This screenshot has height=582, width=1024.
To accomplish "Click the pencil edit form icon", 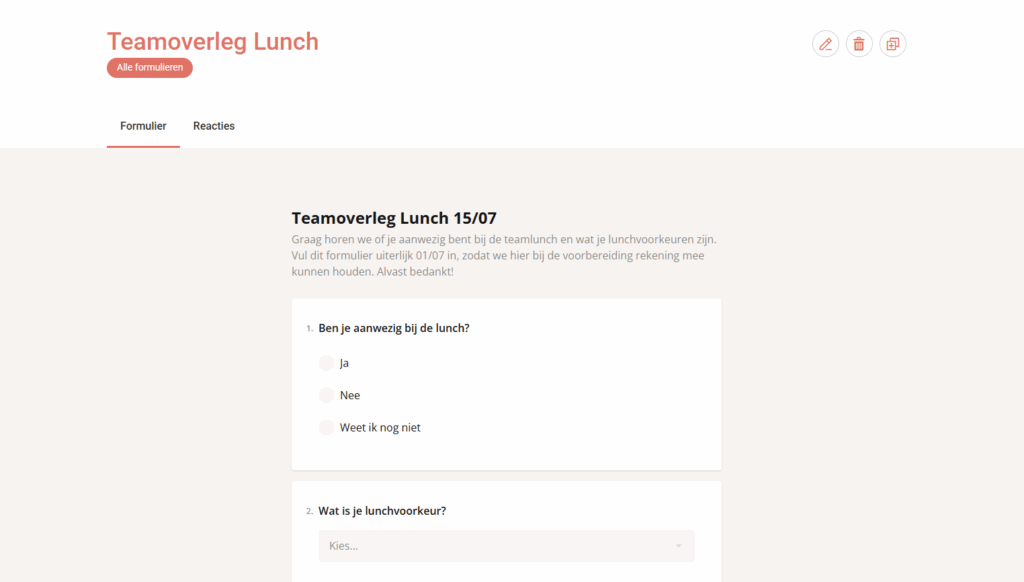I will click(x=825, y=44).
